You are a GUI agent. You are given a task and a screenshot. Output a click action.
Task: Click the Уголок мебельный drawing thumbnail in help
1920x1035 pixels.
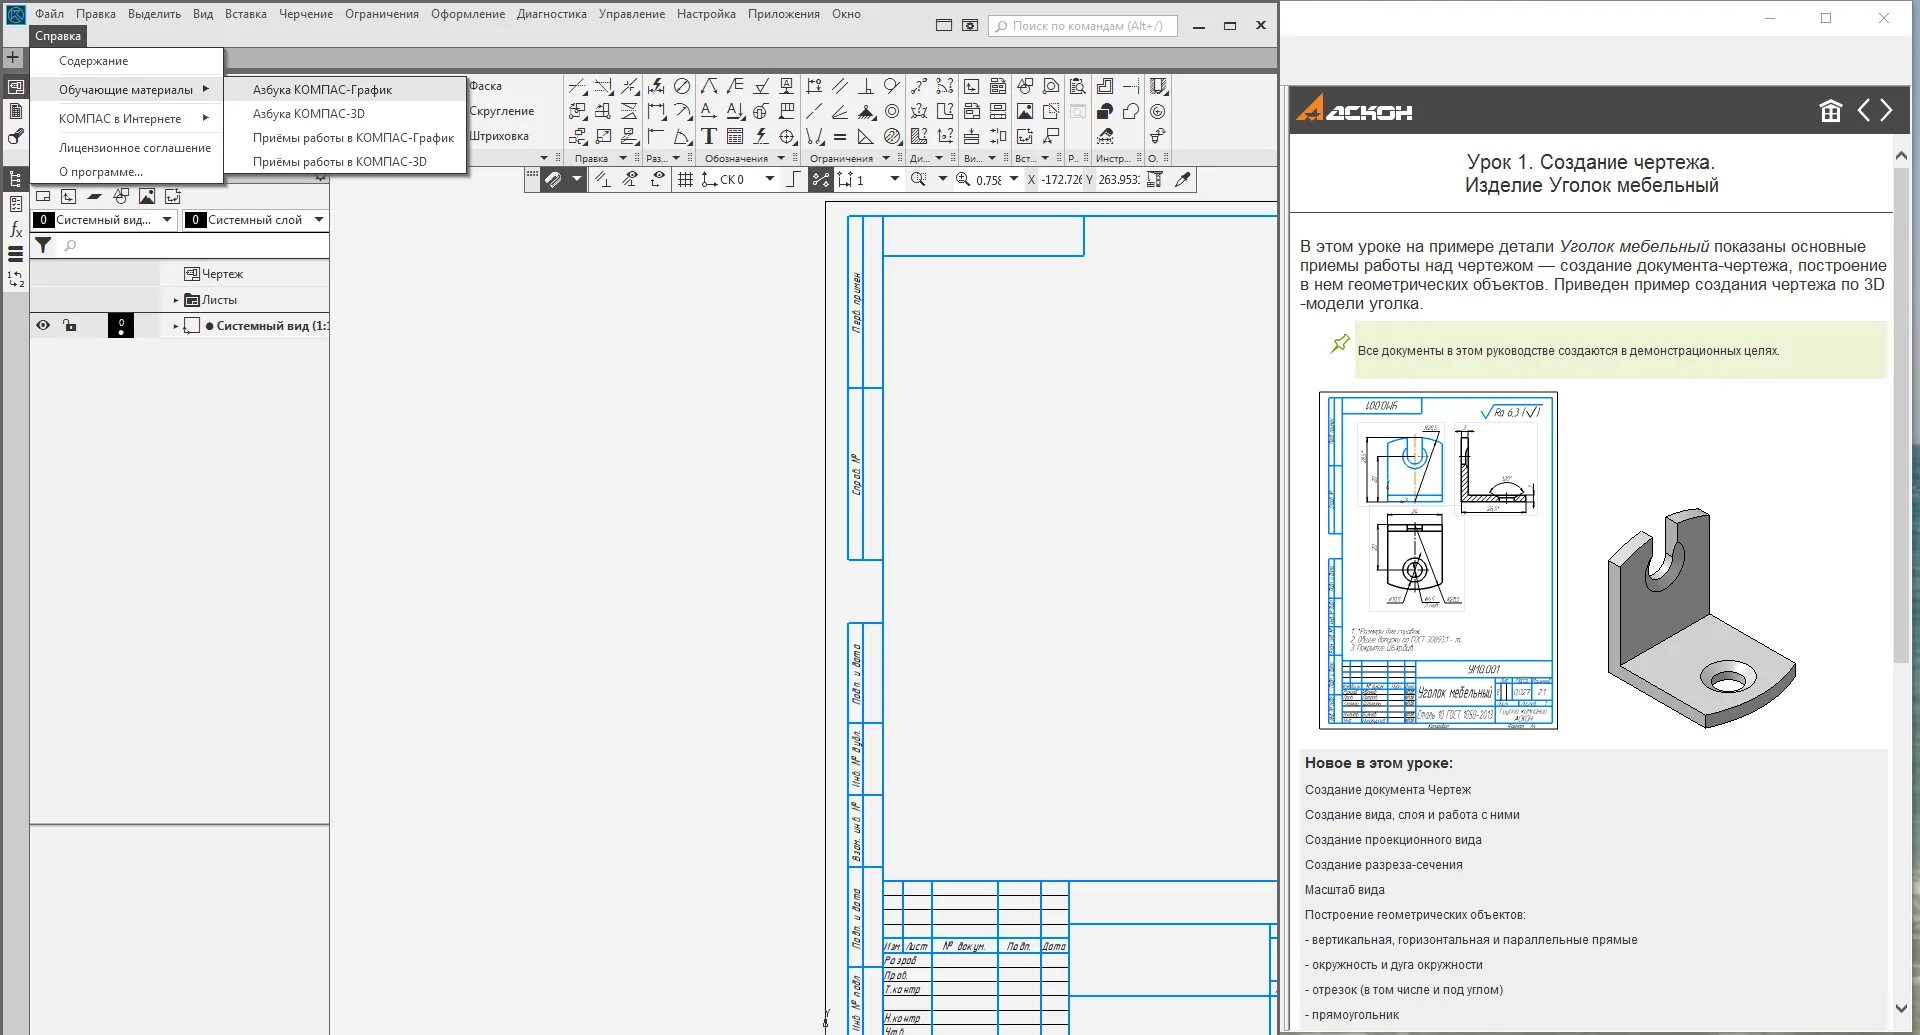coord(1438,560)
